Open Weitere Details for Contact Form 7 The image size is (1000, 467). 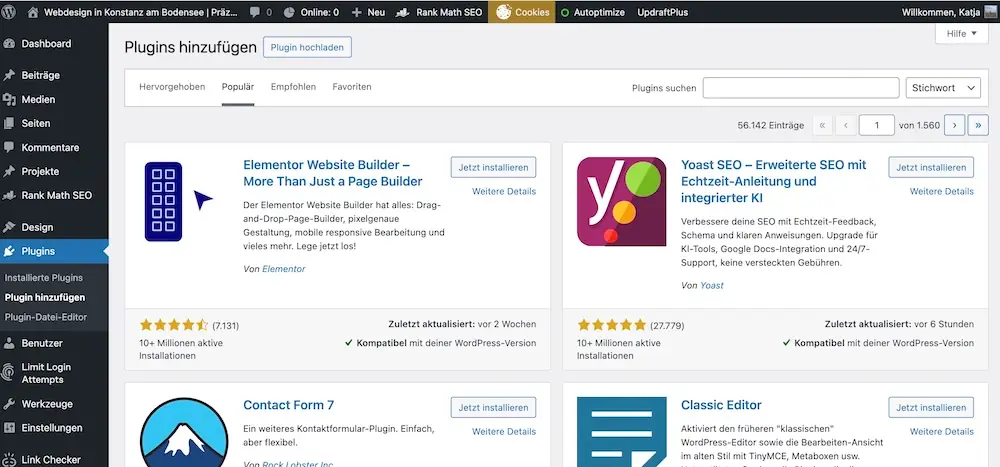pyautogui.click(x=504, y=432)
